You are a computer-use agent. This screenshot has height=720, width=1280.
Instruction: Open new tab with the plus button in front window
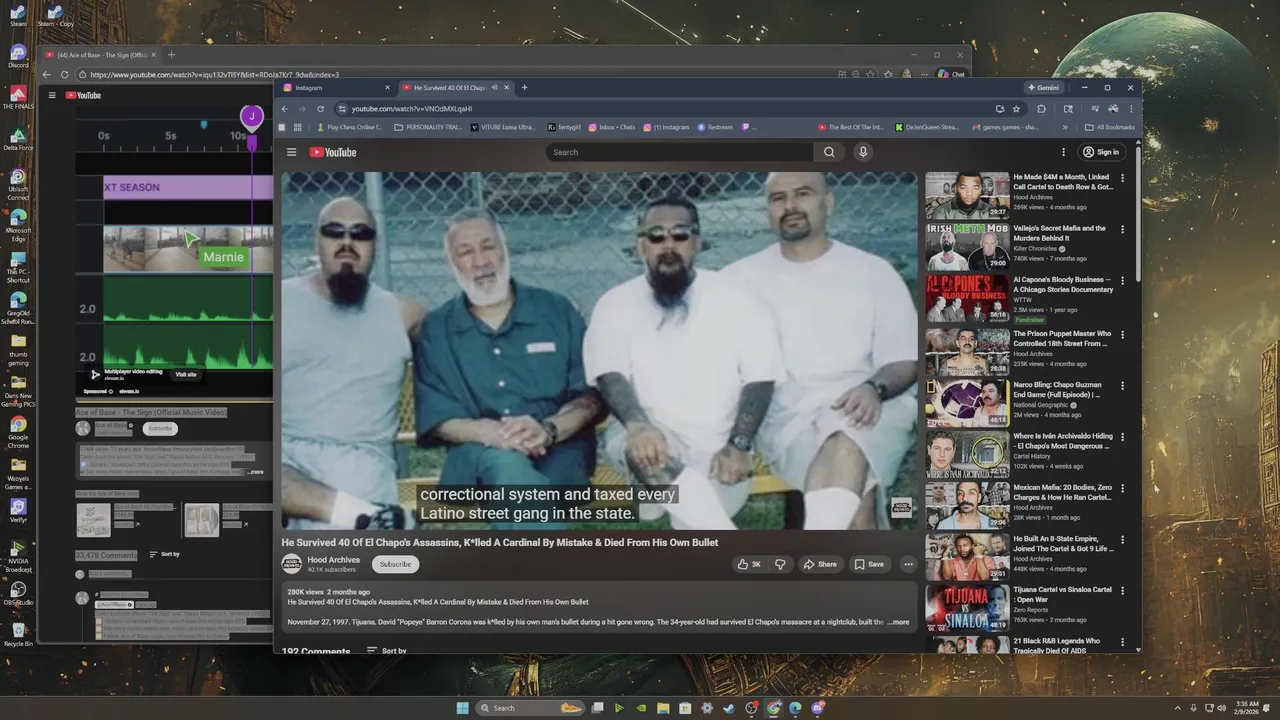524,88
